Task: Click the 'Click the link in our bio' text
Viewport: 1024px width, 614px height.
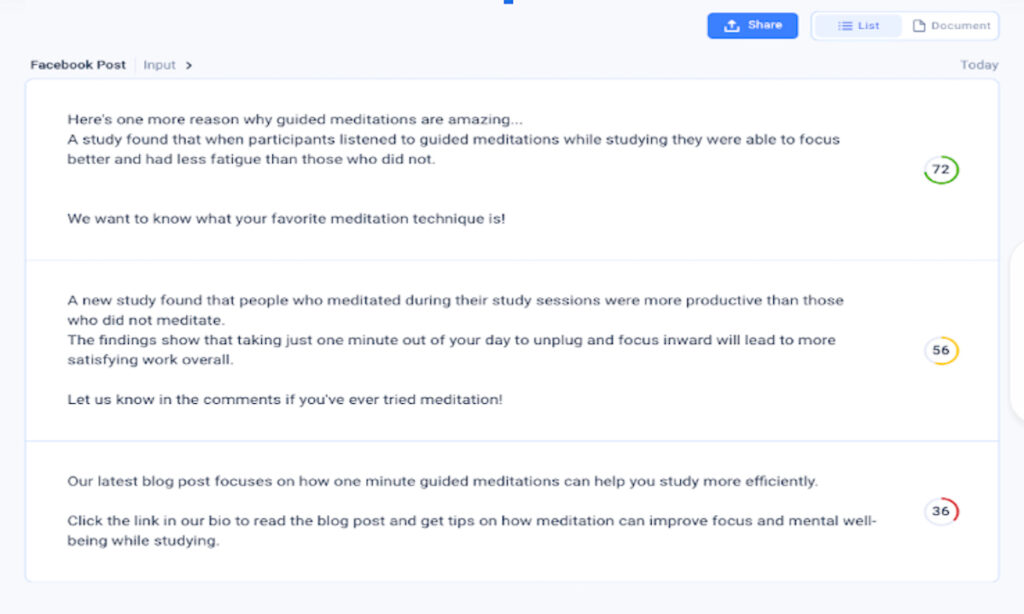Action: click(x=472, y=531)
